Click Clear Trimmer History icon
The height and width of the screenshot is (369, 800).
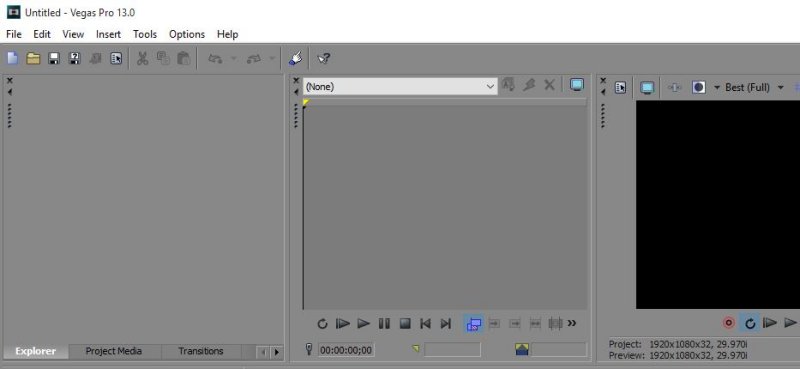pyautogui.click(x=529, y=85)
